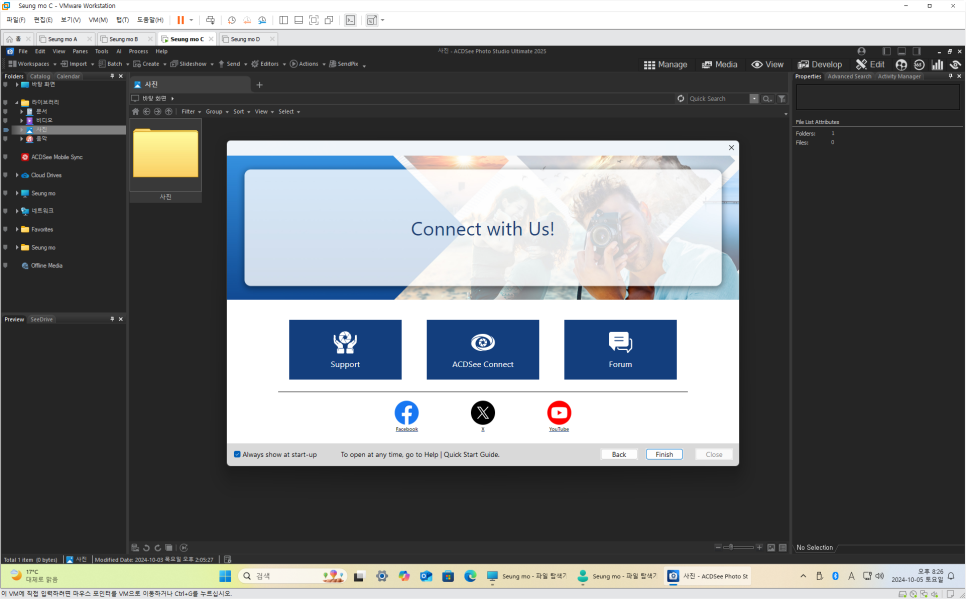The image size is (966, 599).
Task: Open the Sort dropdown
Action: (x=239, y=112)
